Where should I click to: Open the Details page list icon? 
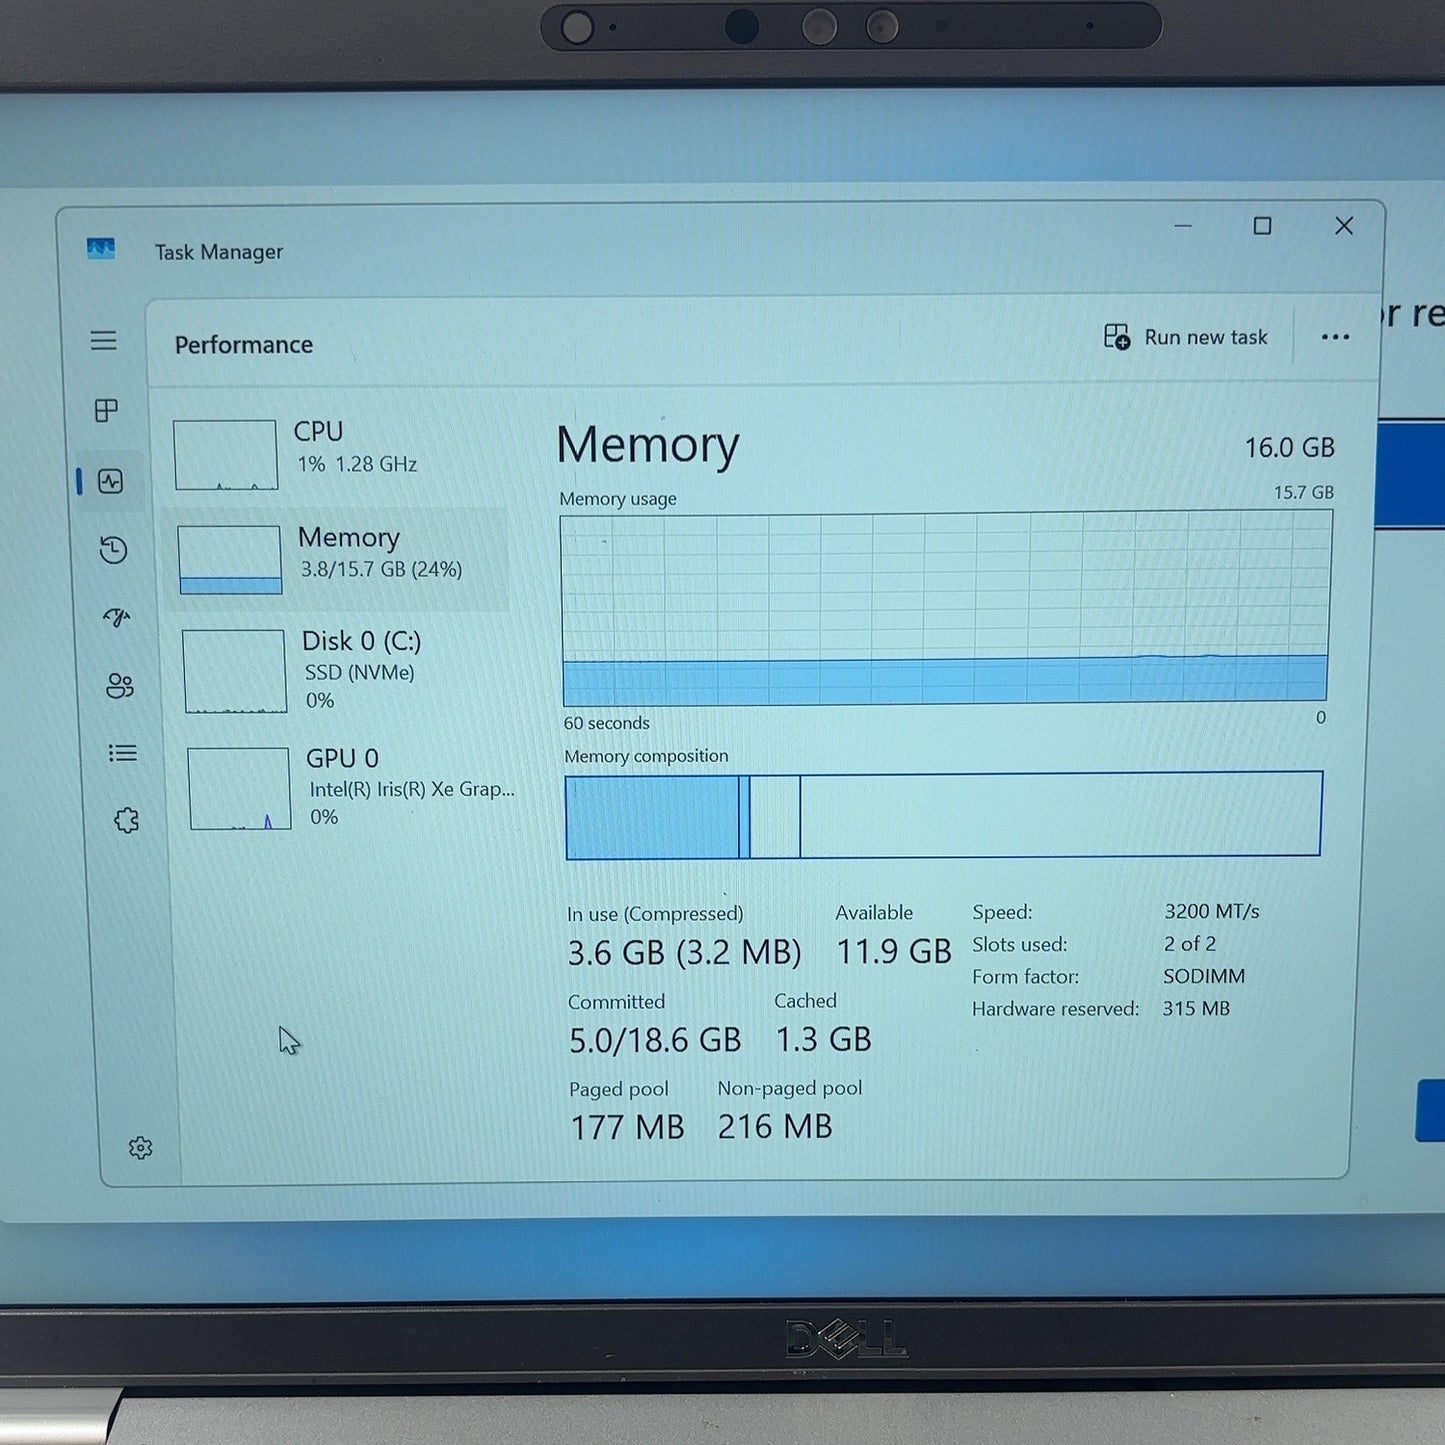pos(122,753)
